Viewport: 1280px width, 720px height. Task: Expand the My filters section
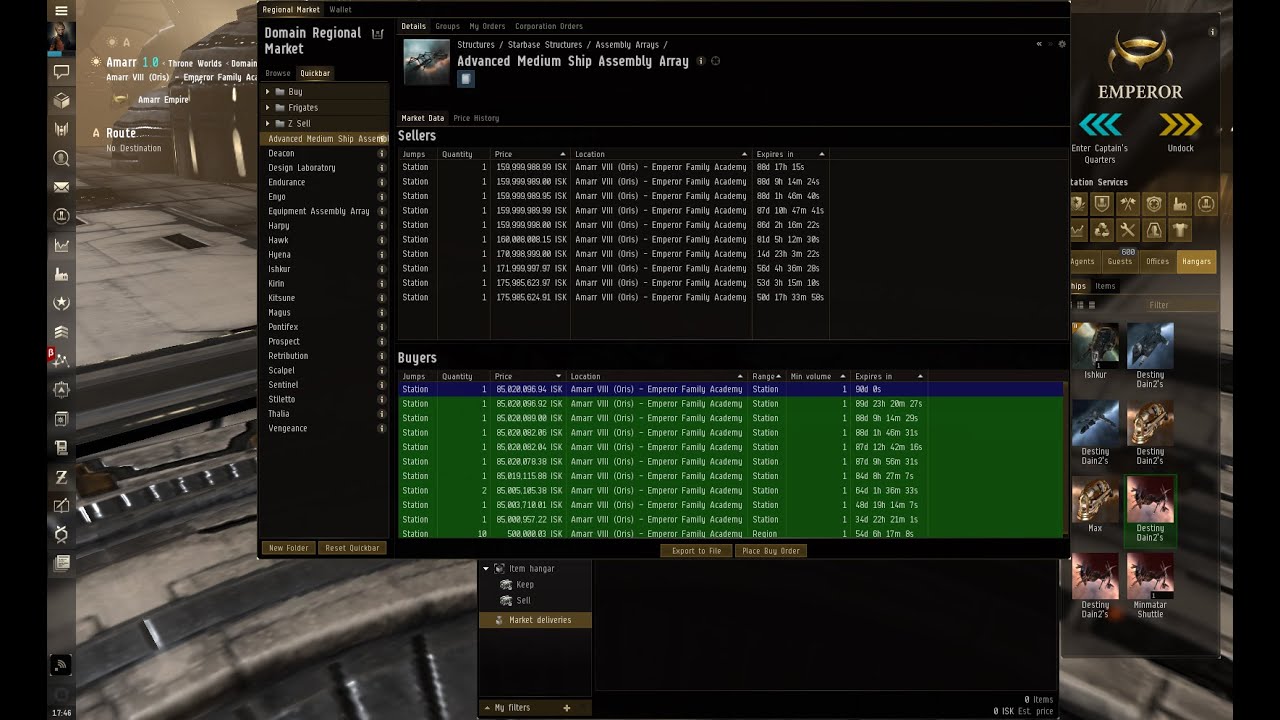coord(487,708)
